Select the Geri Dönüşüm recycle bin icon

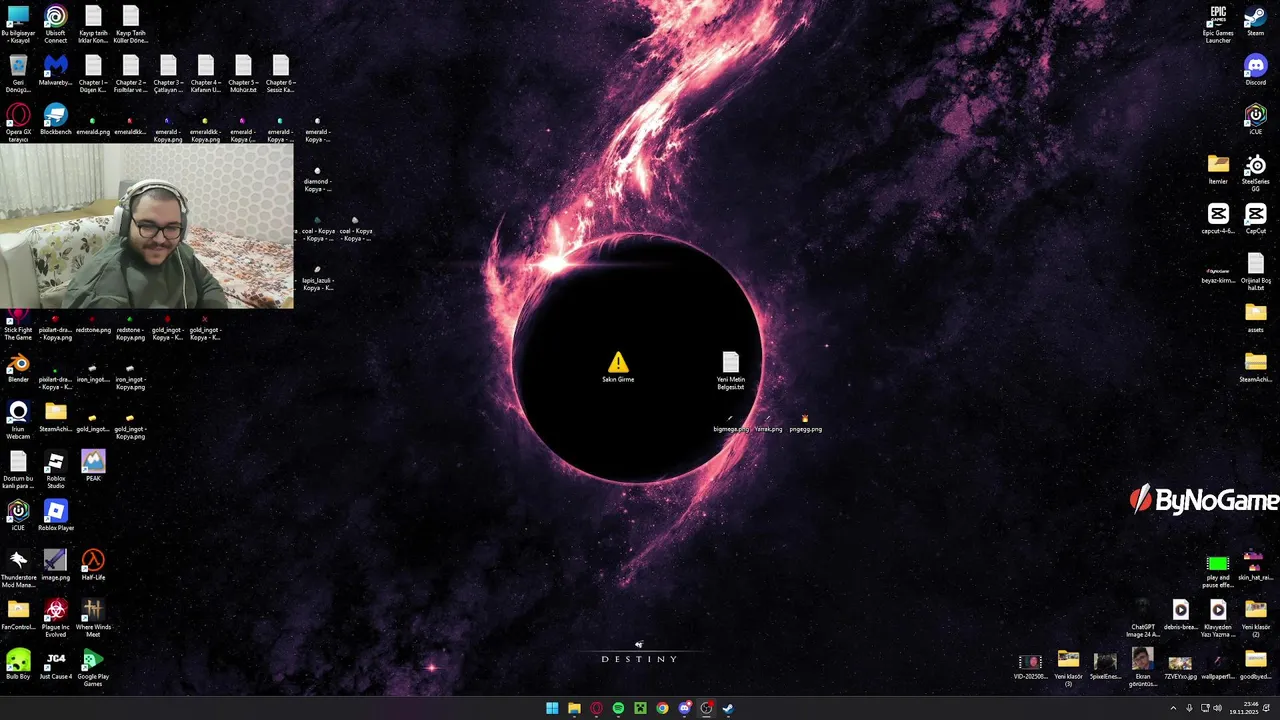pos(18,74)
